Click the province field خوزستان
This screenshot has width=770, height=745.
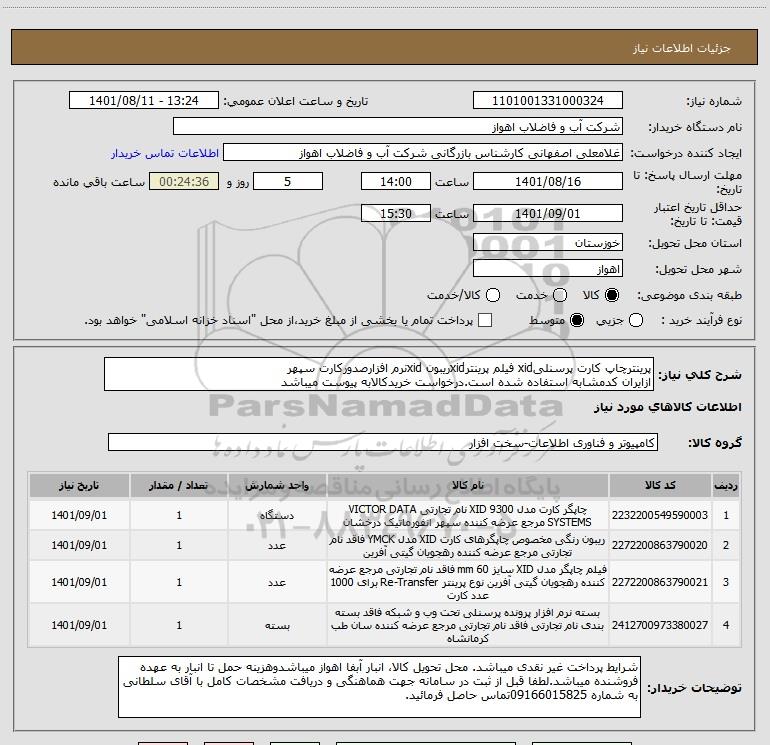pos(548,243)
